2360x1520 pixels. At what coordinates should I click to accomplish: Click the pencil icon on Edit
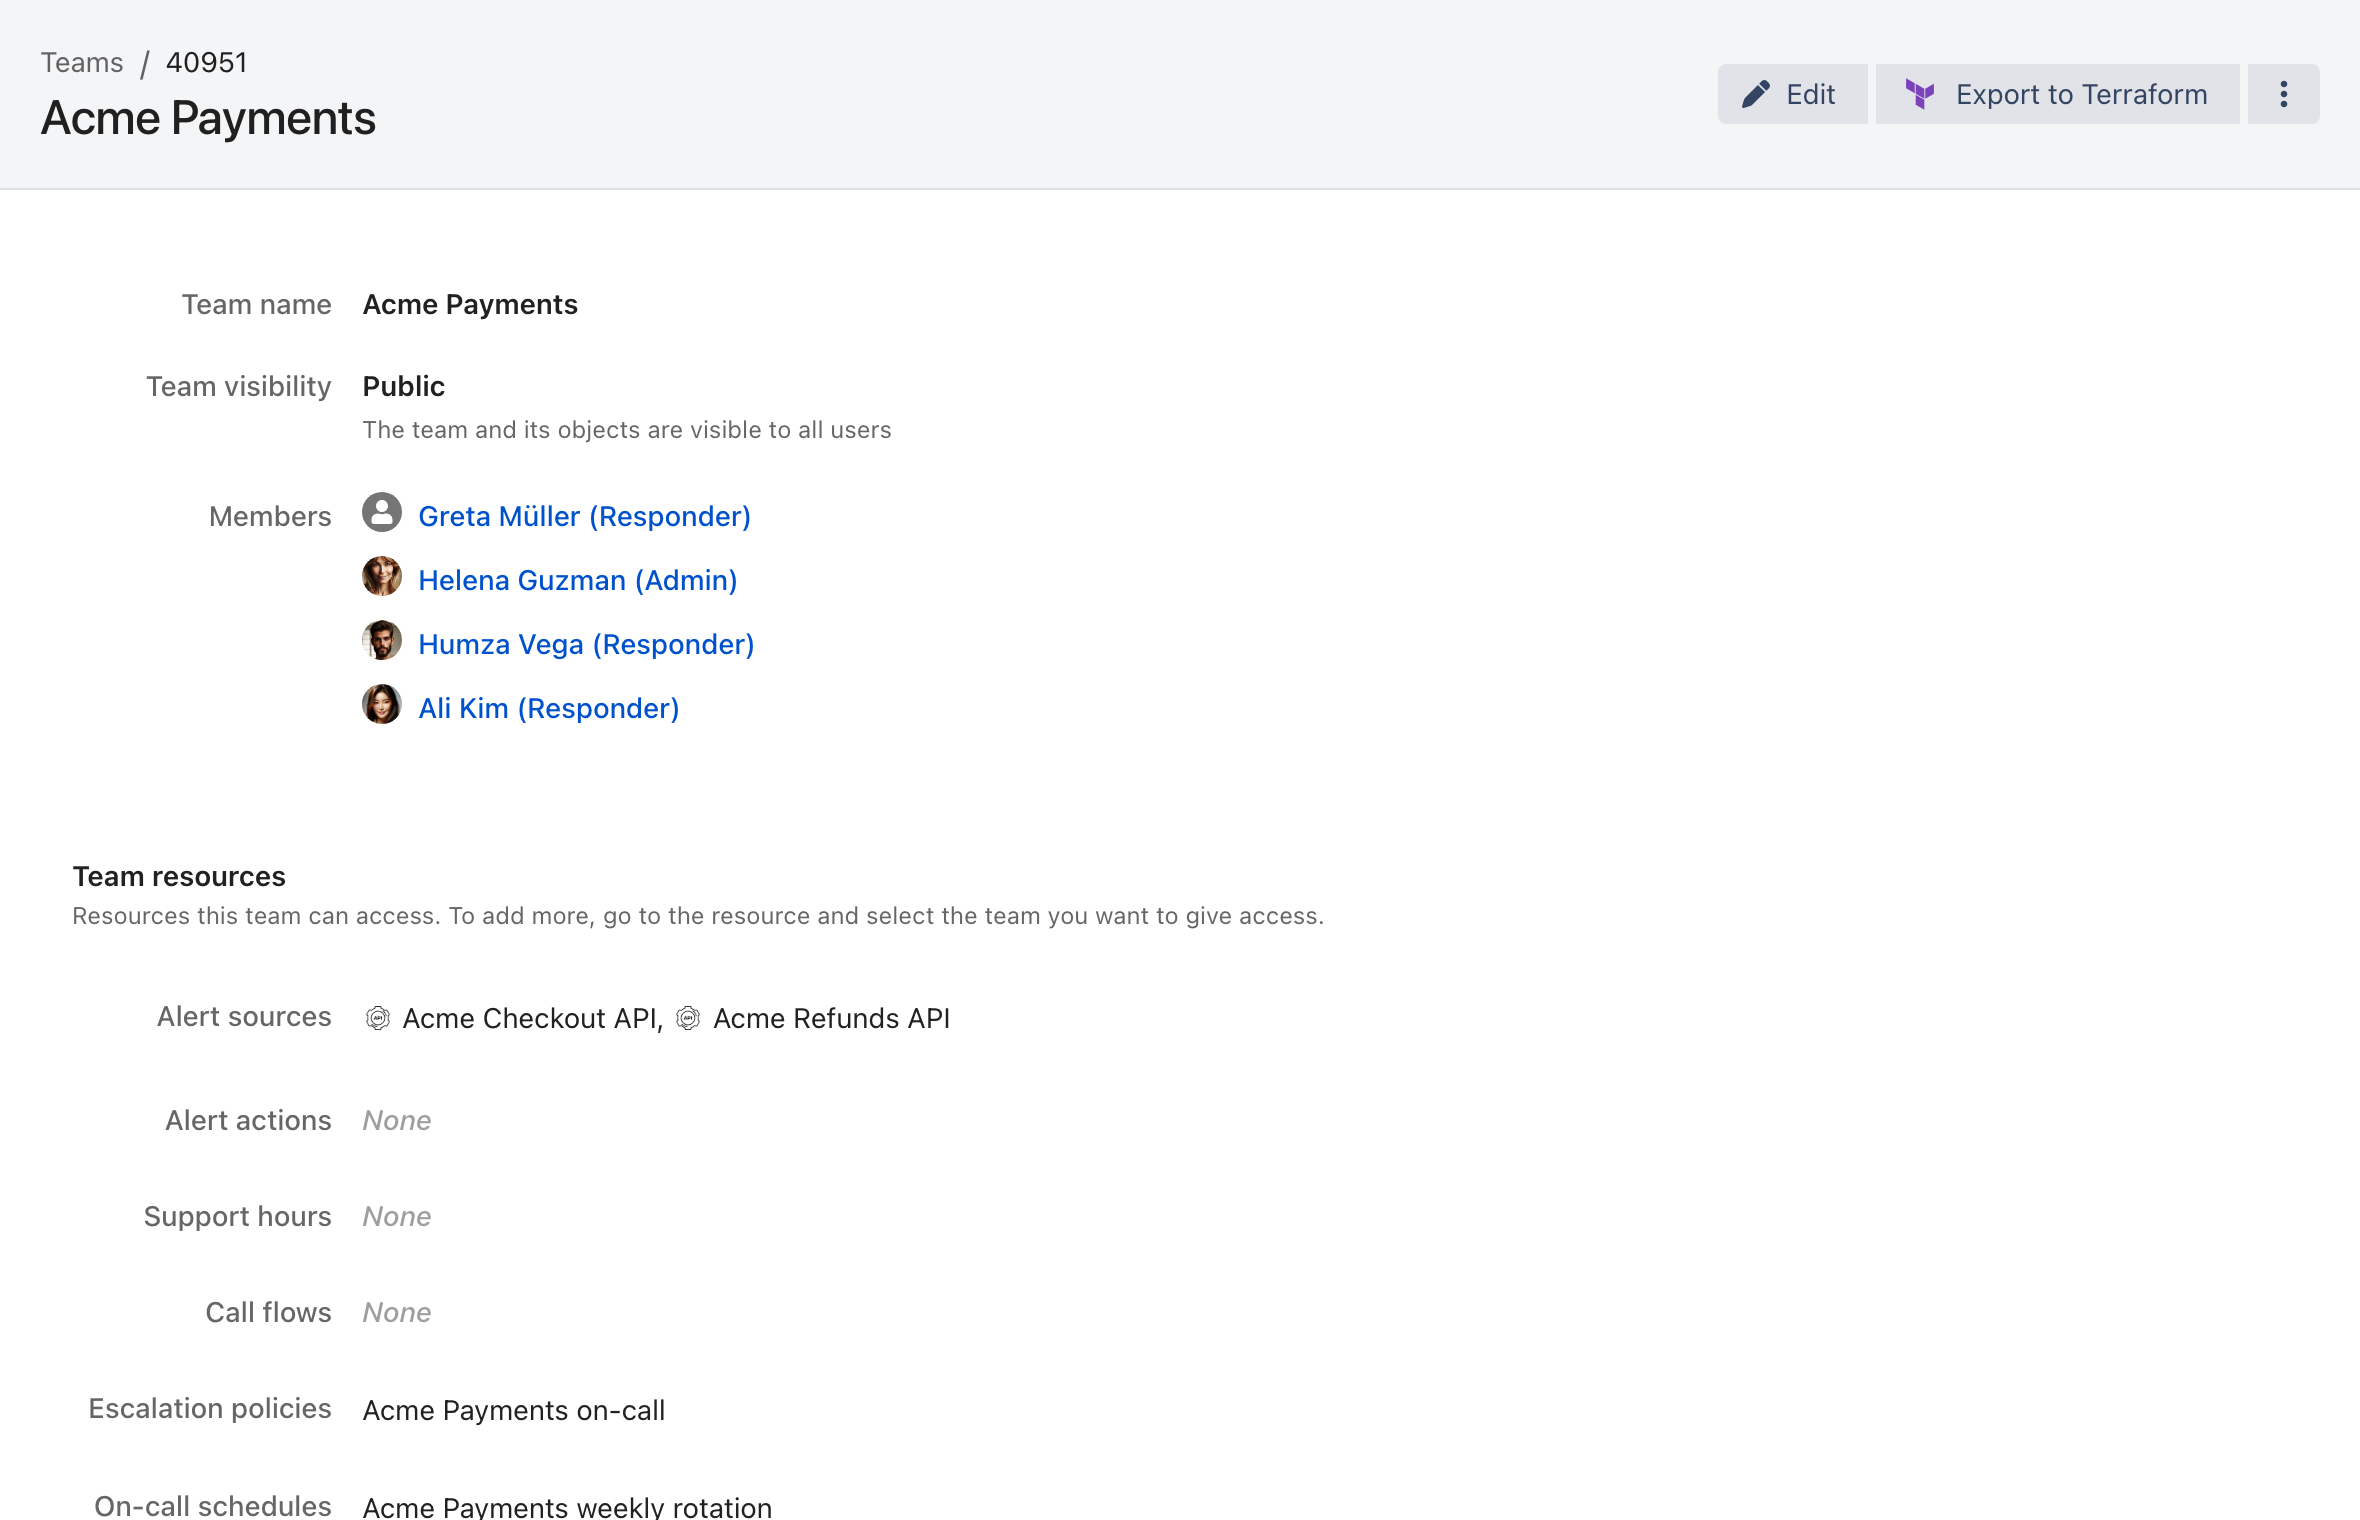point(1756,94)
